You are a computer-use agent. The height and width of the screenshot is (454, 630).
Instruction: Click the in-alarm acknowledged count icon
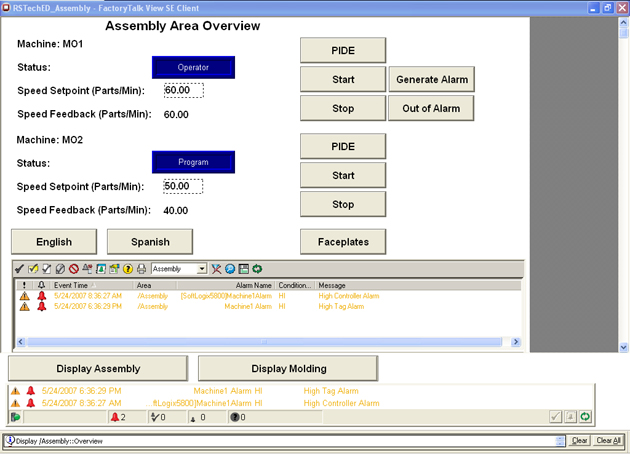[x=155, y=417]
